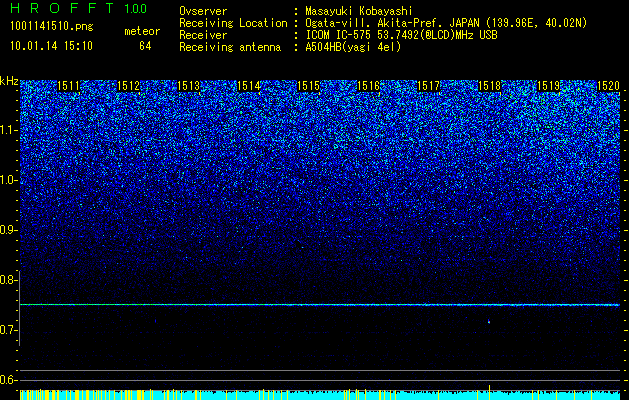629x400 pixels.
Task: Click the date stamp 10.01.14 15:10
Action: point(51,46)
